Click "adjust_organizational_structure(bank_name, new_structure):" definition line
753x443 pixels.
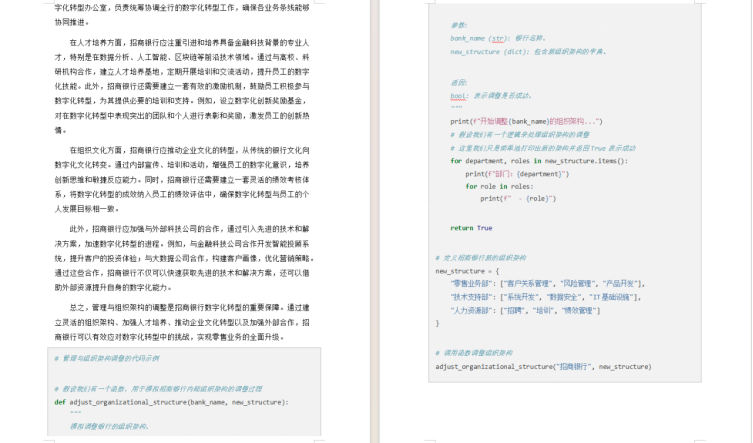[179, 402]
